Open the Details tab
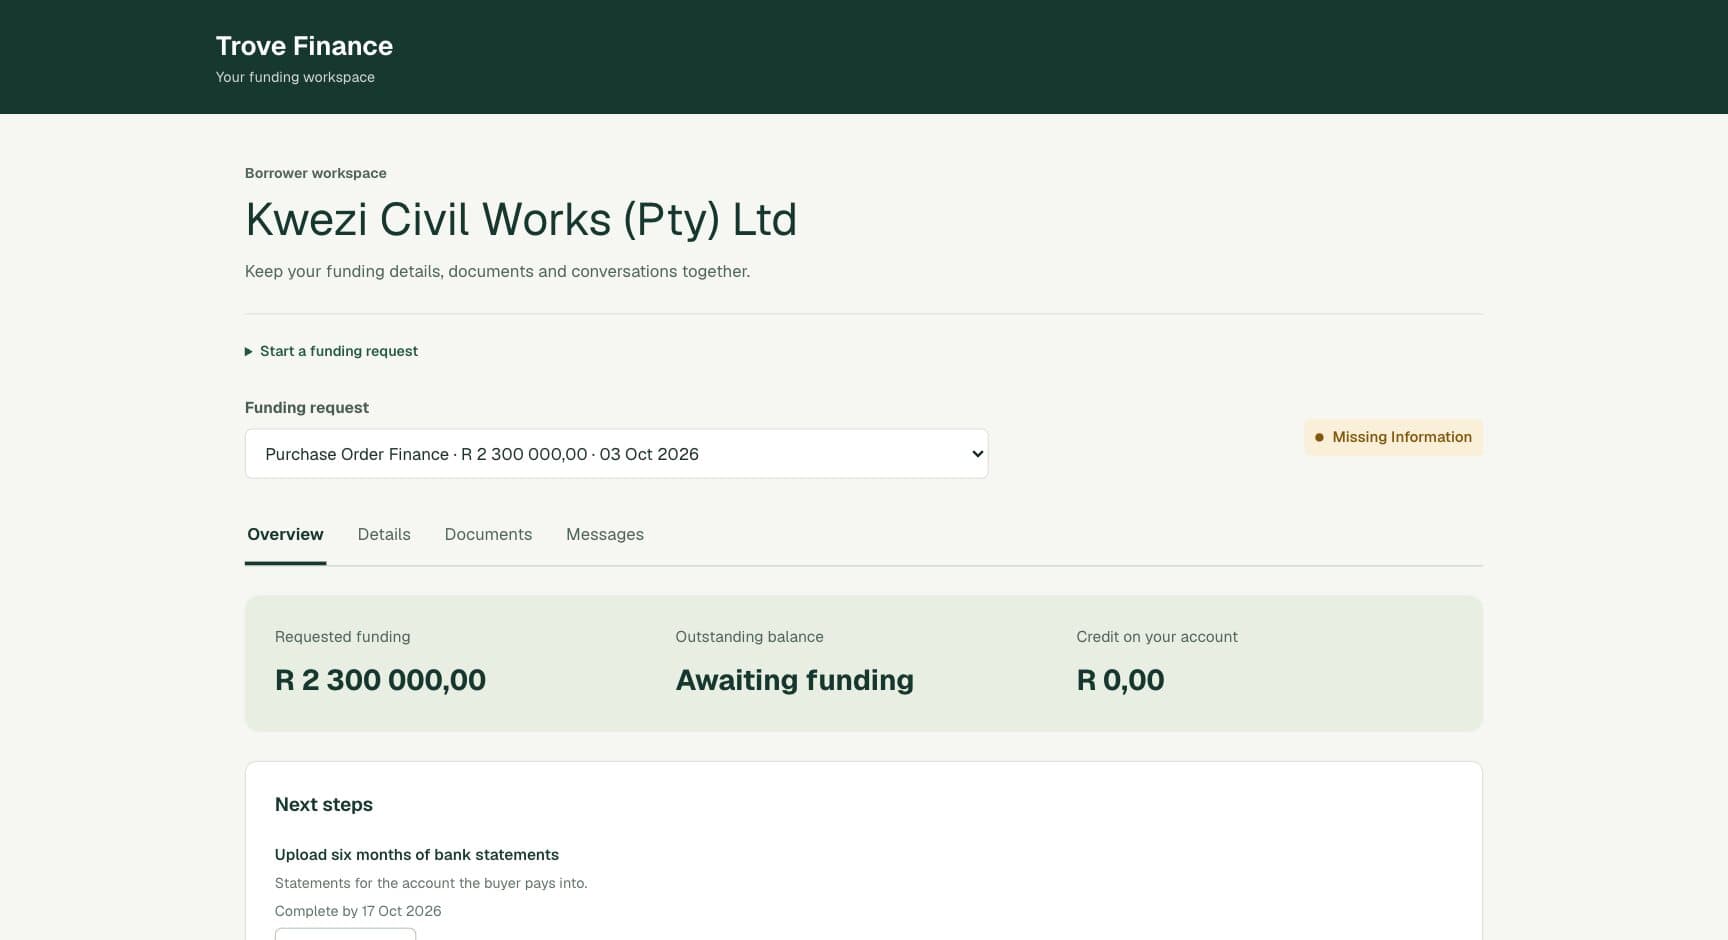The image size is (1728, 940). 384,534
